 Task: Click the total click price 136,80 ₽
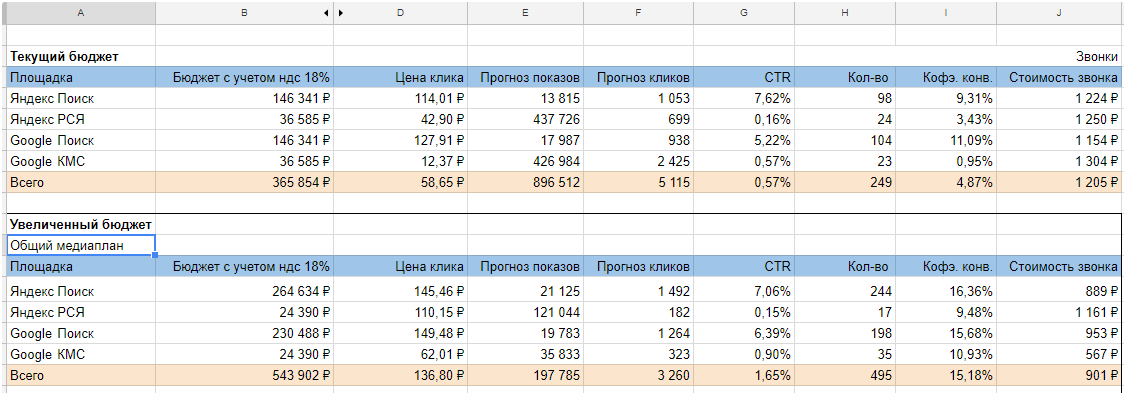pyautogui.click(x=401, y=376)
